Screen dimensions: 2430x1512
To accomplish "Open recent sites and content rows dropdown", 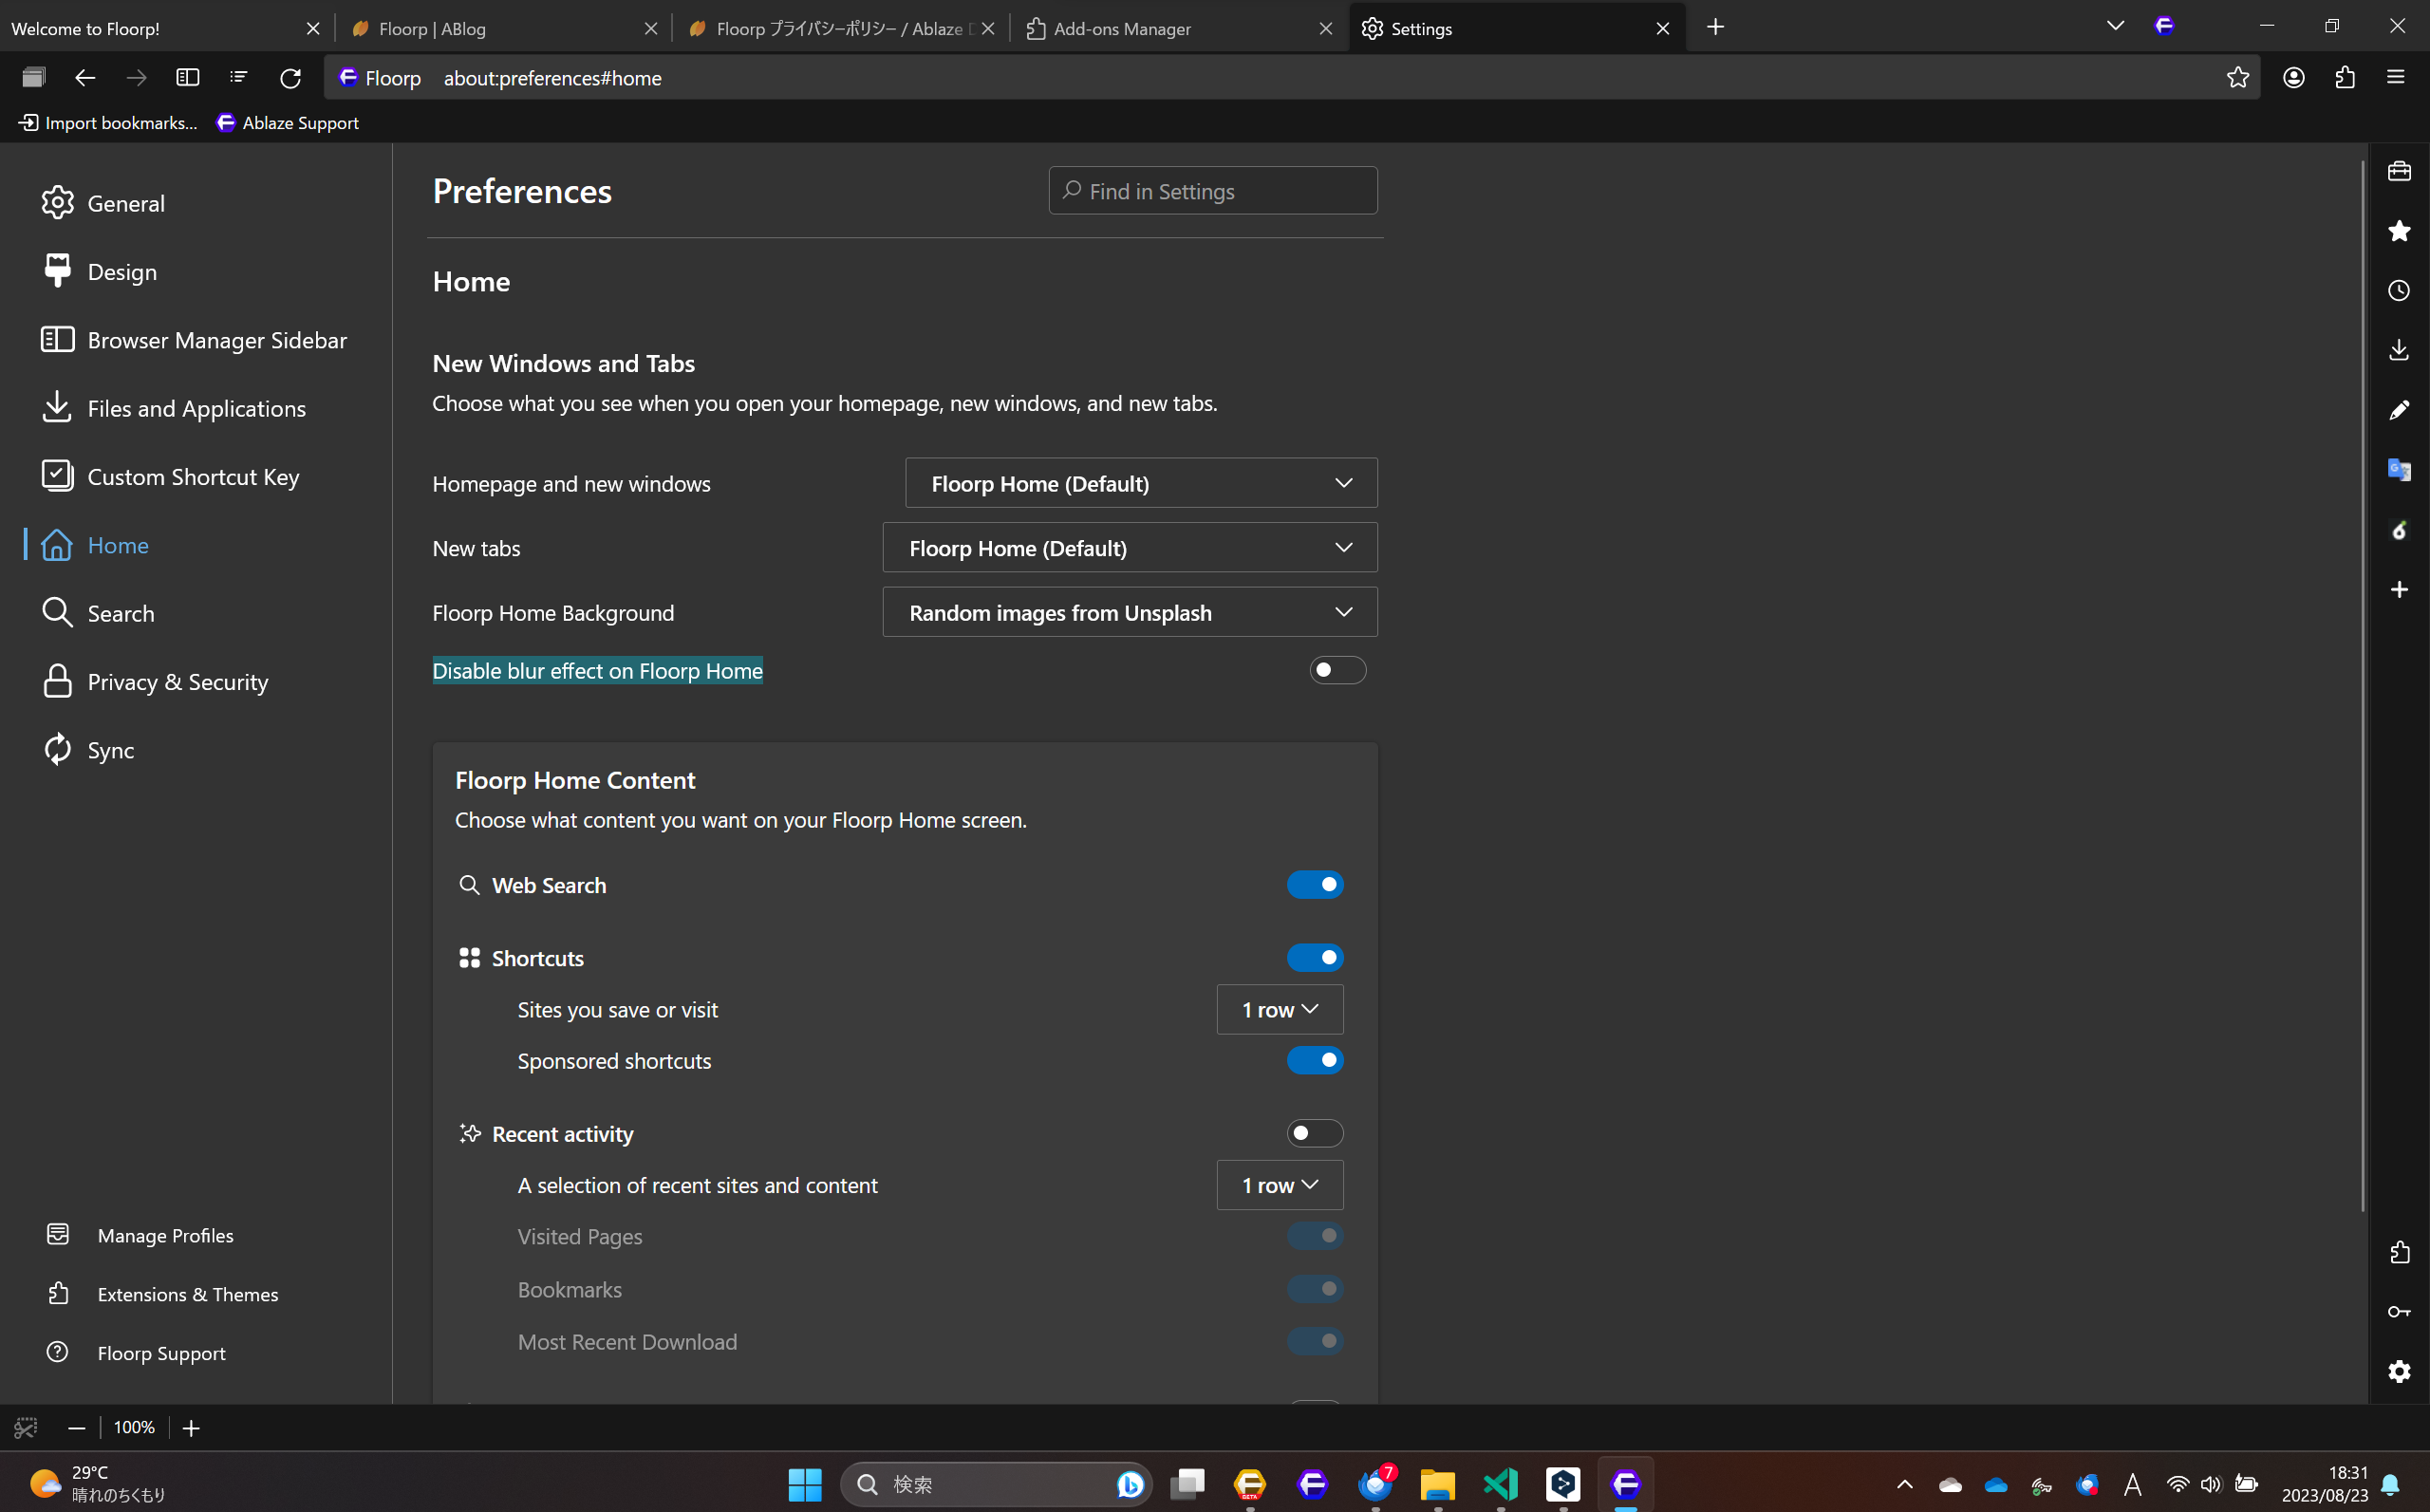I will tap(1280, 1185).
